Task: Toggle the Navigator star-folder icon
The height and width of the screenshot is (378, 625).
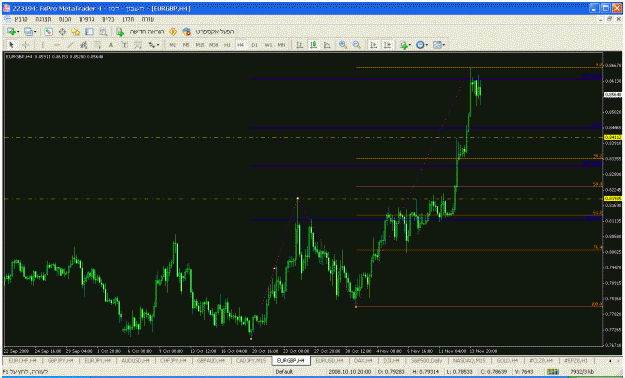Action: pos(75,32)
